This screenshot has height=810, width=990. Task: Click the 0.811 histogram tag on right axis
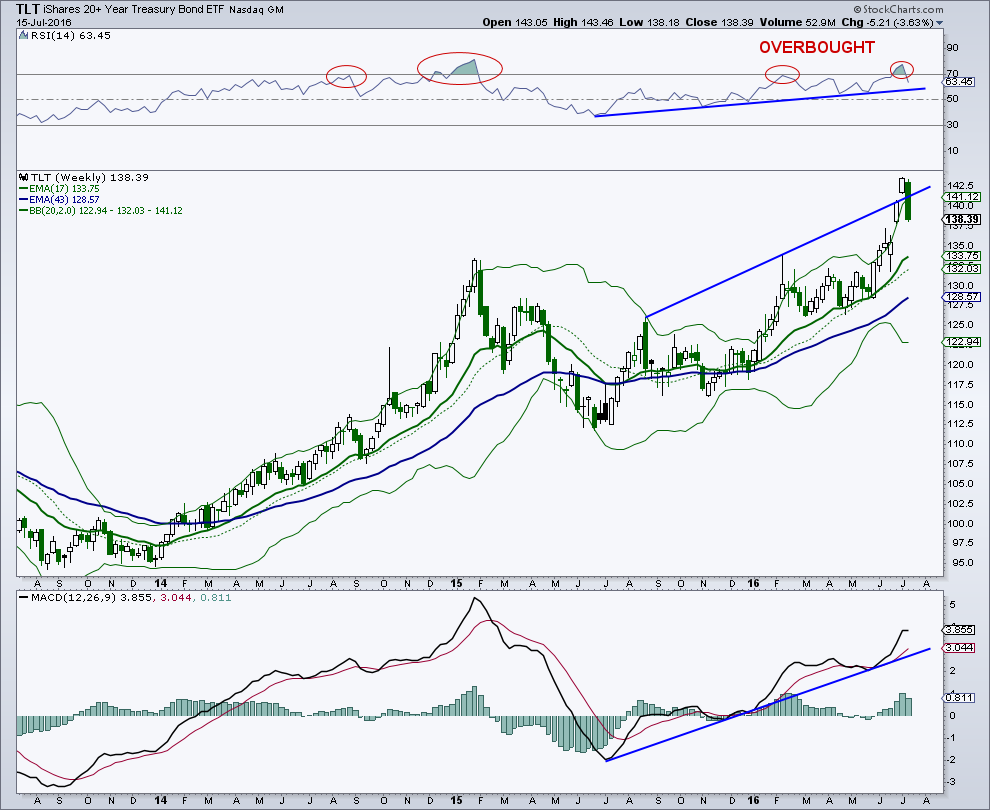[x=958, y=698]
